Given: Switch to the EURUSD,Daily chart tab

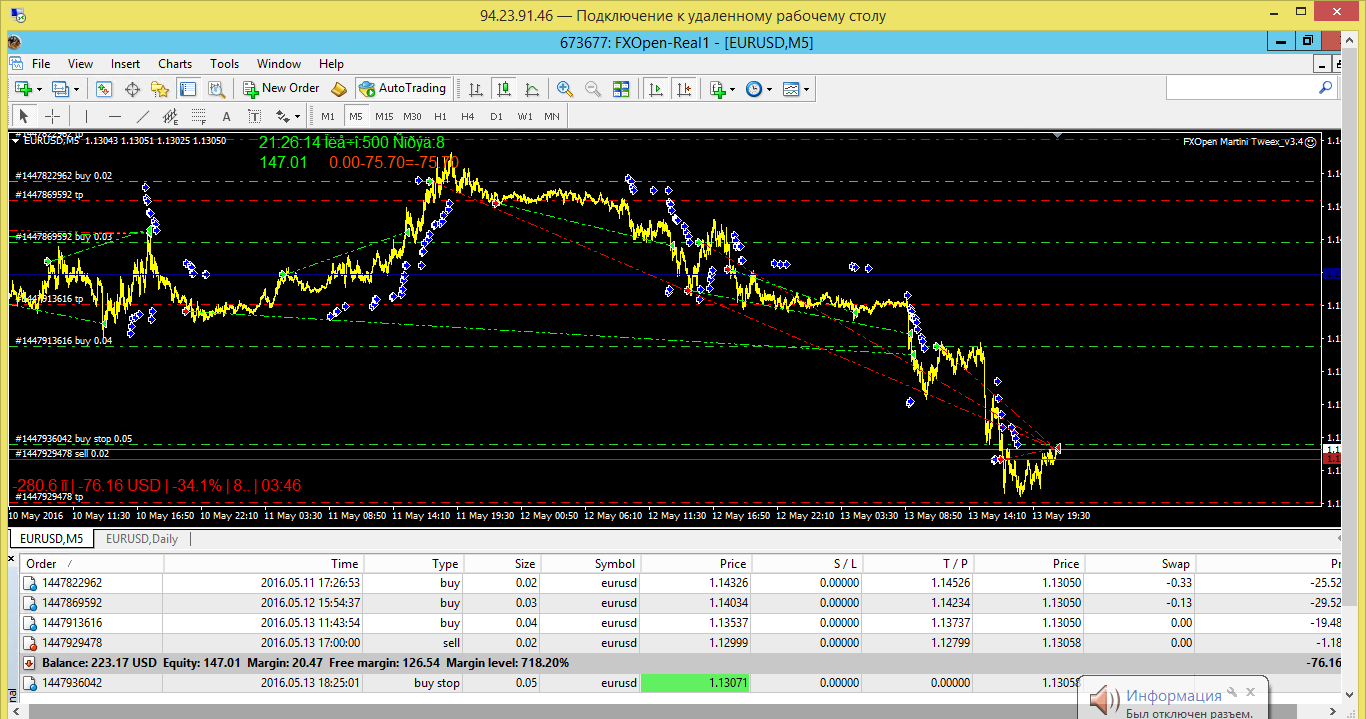Looking at the screenshot, I should [x=142, y=539].
